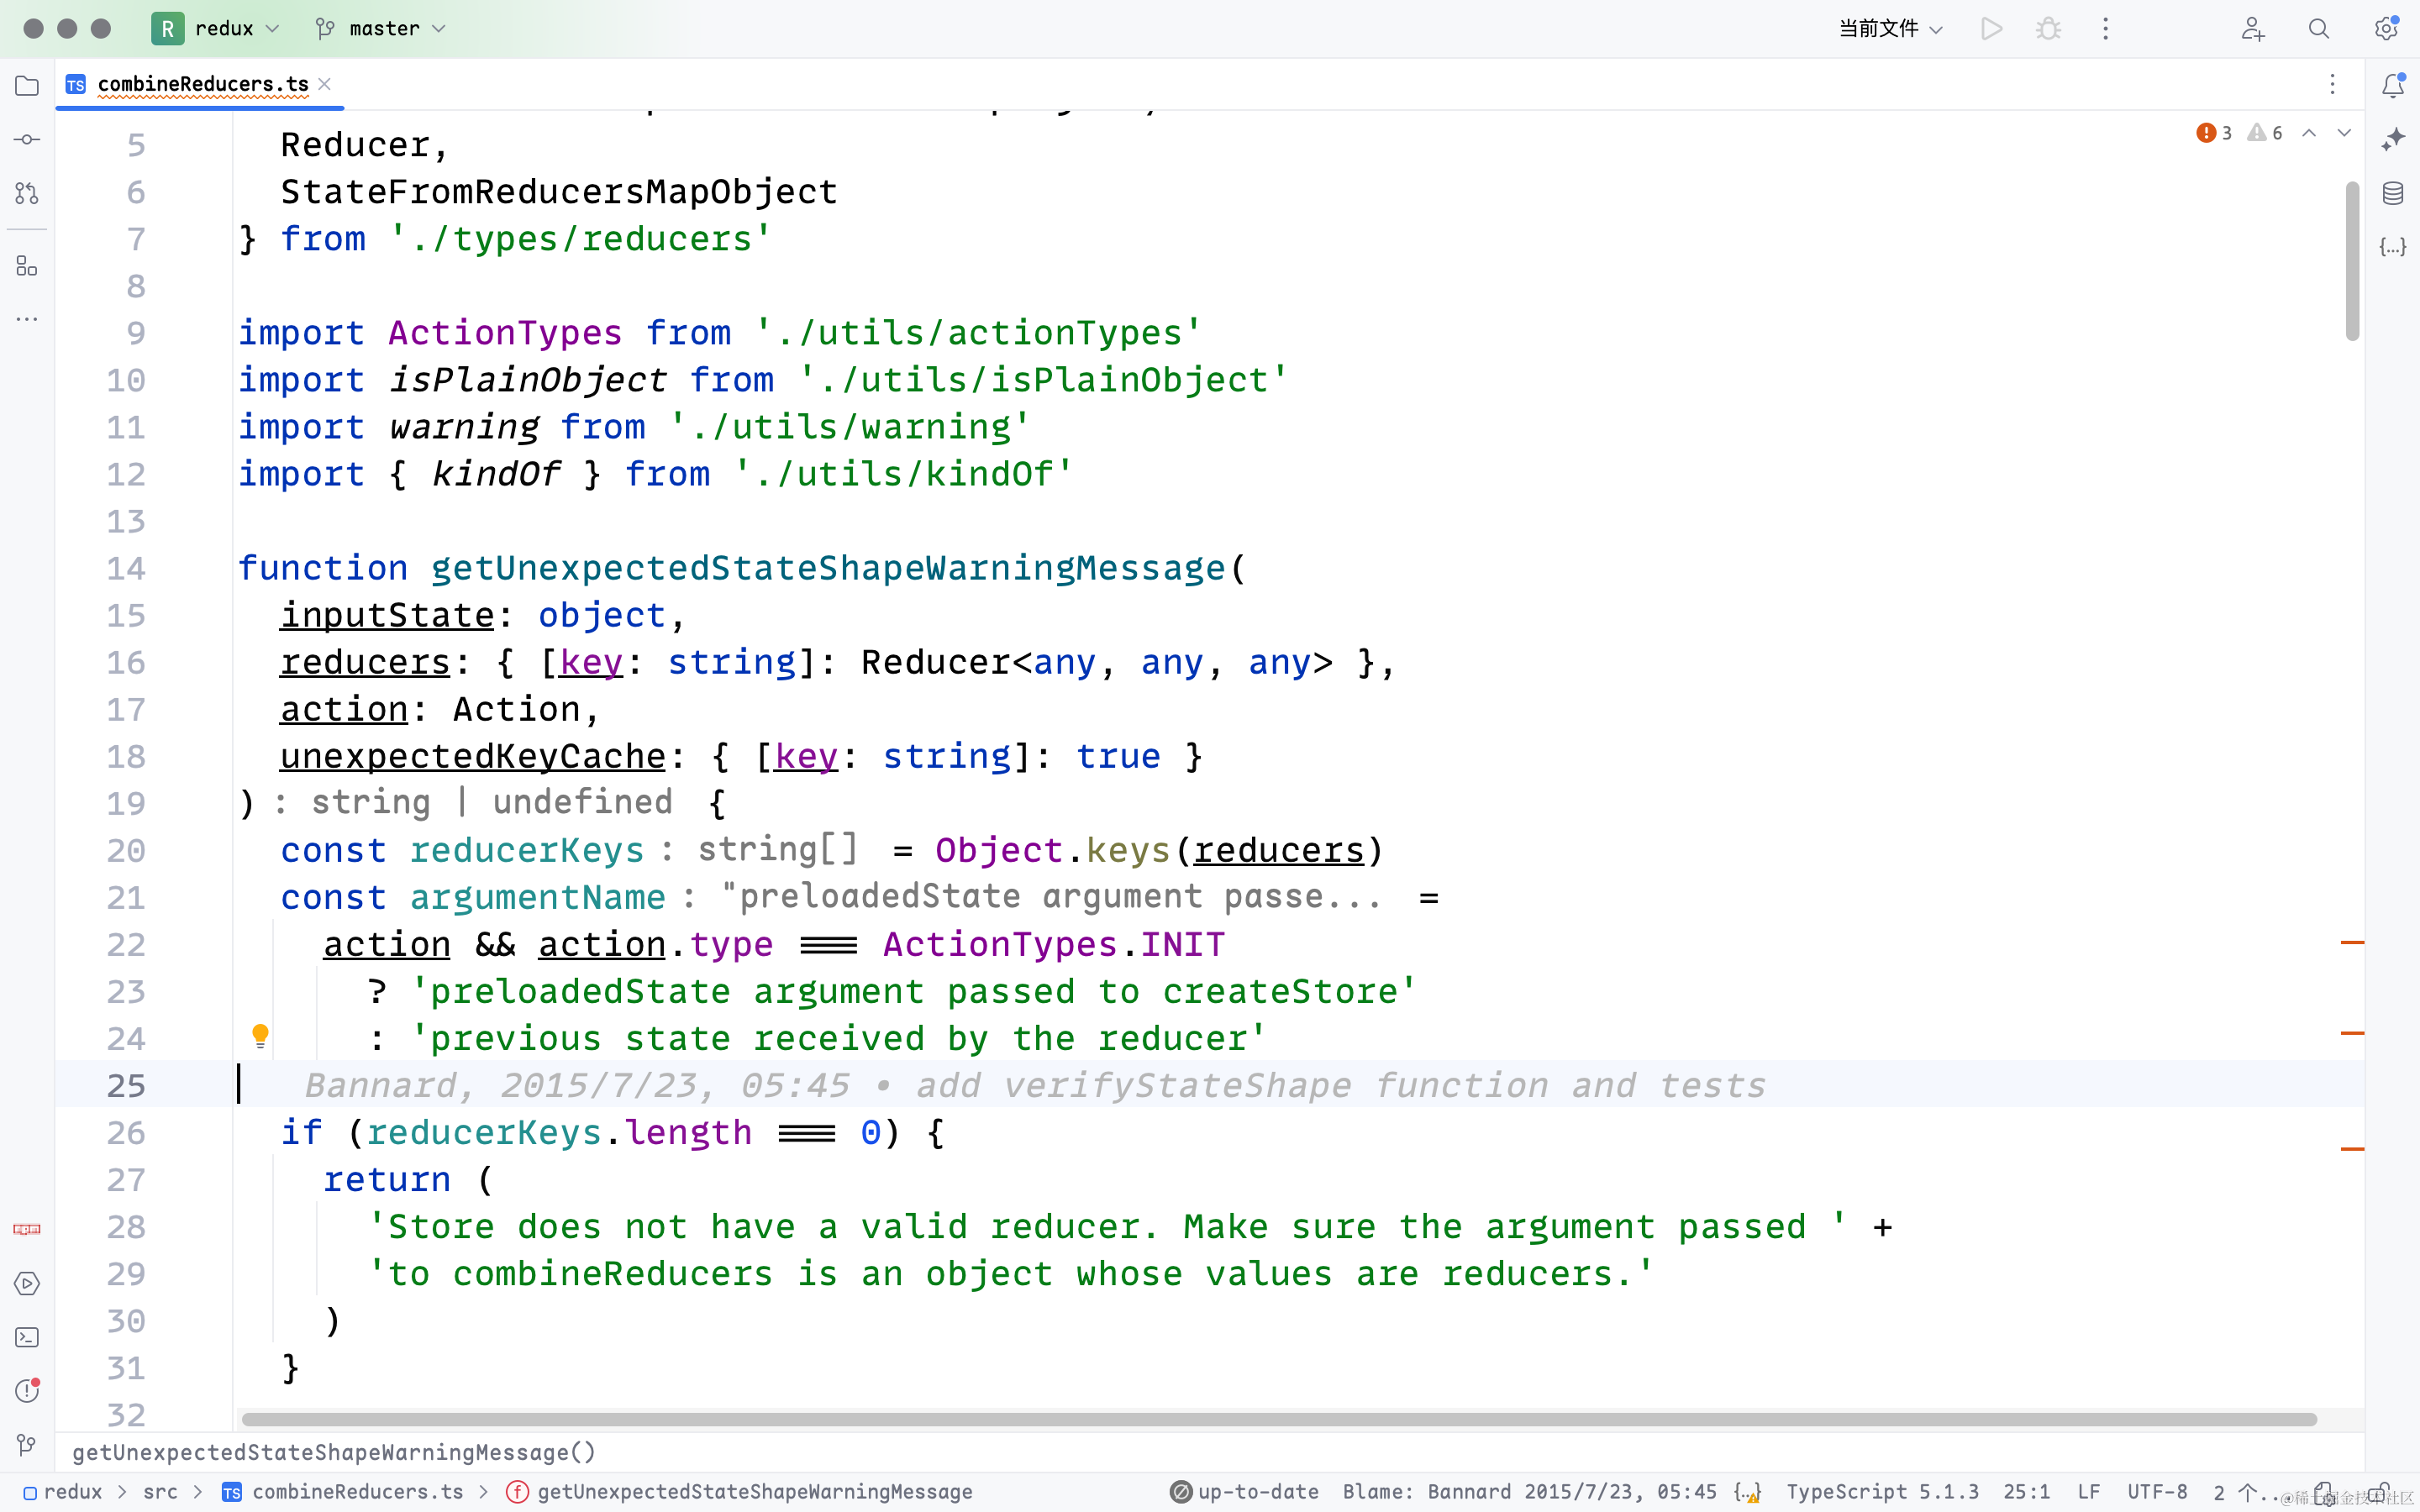Run the current file
2420x1512 pixels.
point(1991,29)
